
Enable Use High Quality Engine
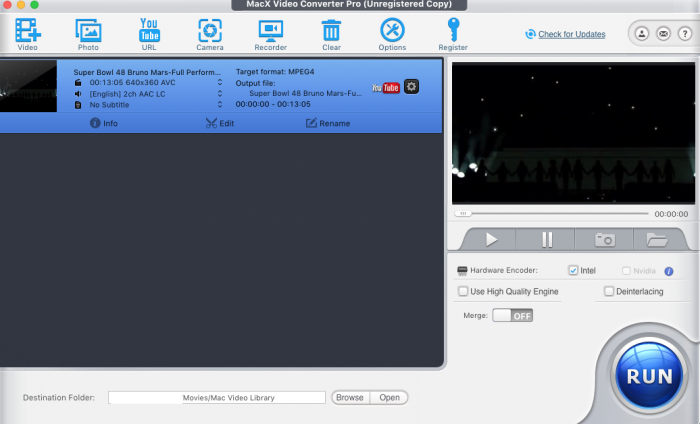click(463, 291)
